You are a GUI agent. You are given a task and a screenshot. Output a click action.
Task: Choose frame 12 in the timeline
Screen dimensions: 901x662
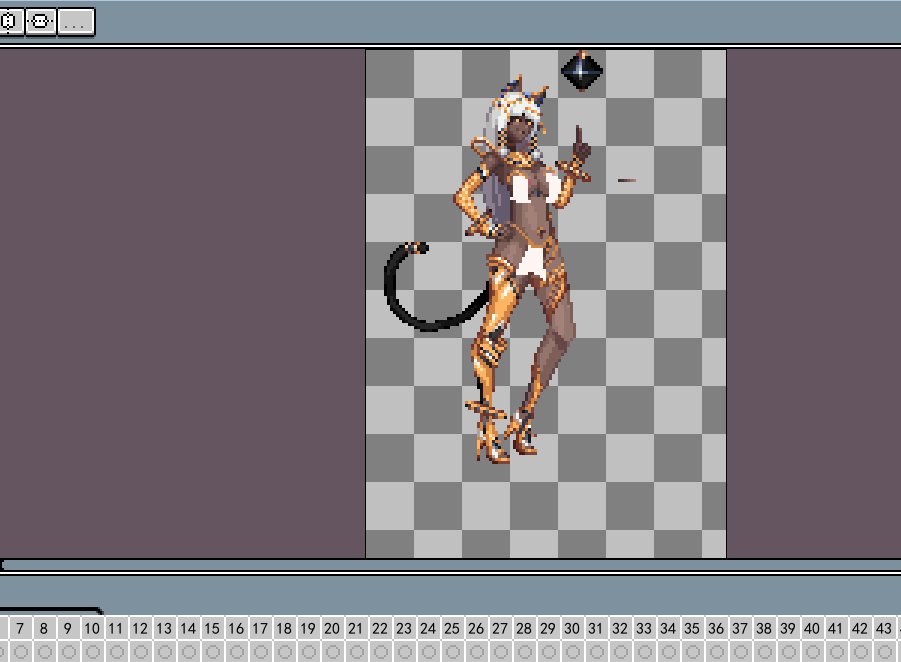pos(140,628)
